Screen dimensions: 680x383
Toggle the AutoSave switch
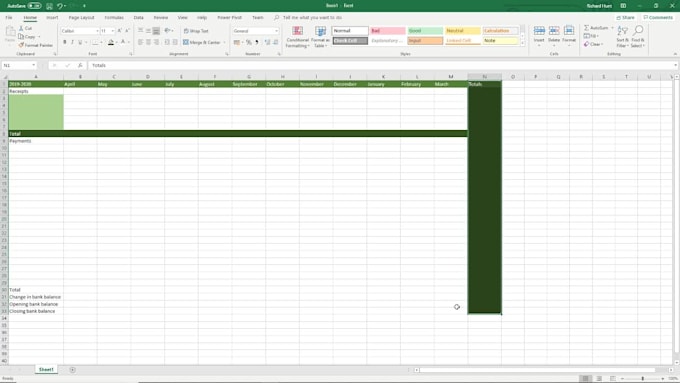coord(35,6)
